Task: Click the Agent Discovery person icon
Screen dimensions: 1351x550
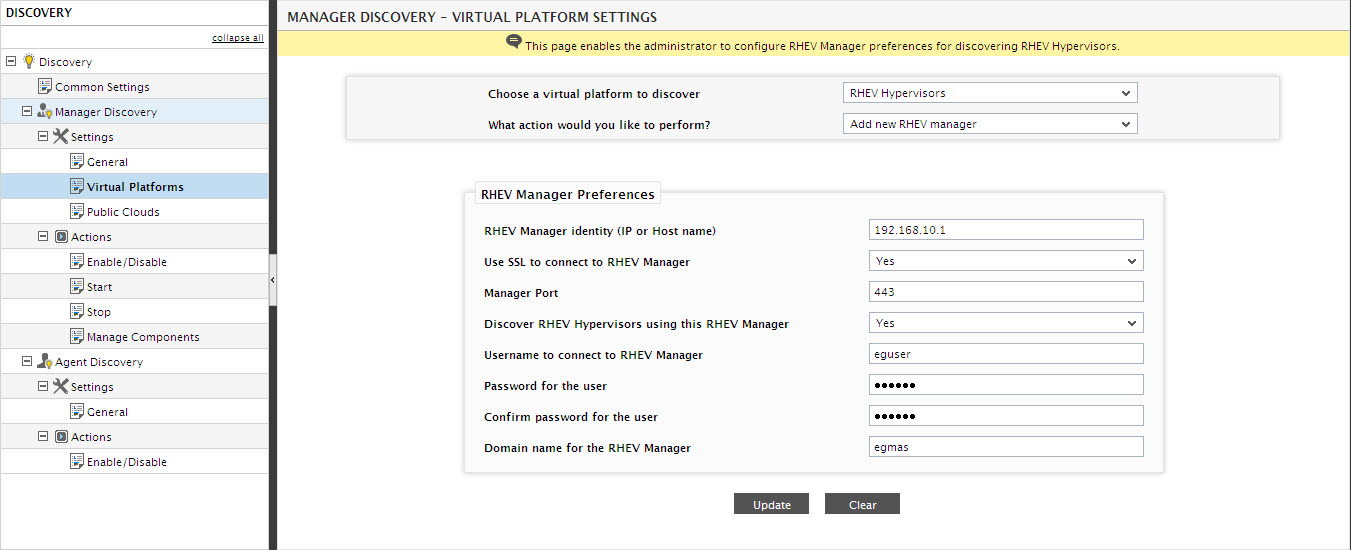Action: coord(45,361)
